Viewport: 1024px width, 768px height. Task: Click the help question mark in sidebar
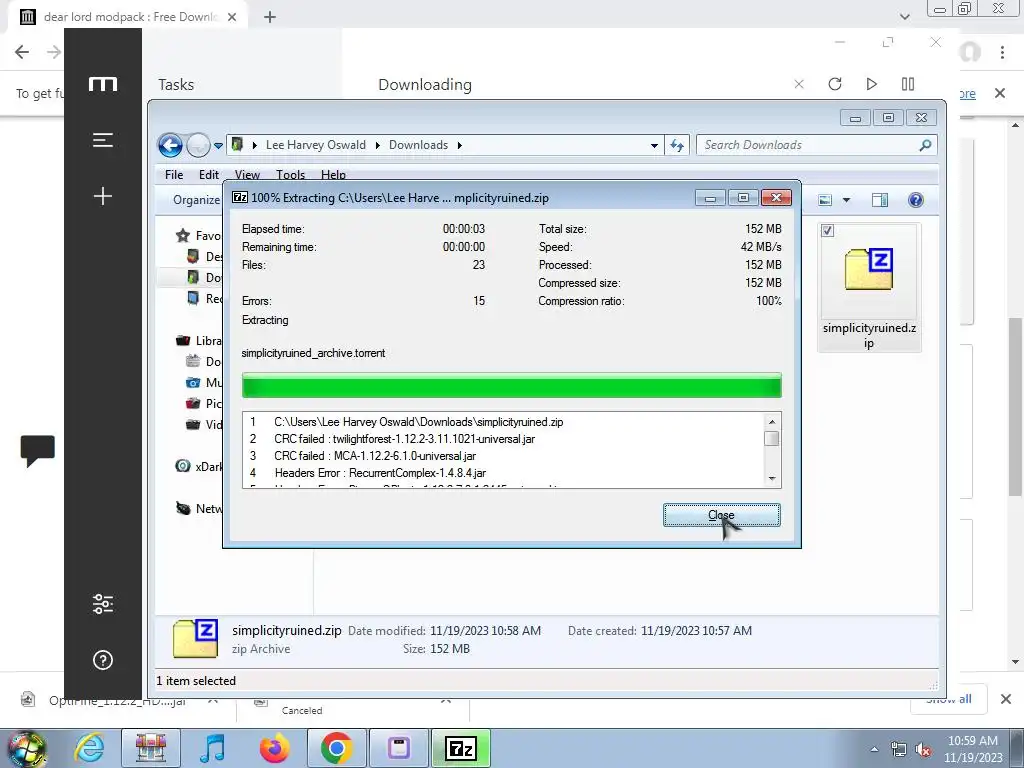pos(103,660)
